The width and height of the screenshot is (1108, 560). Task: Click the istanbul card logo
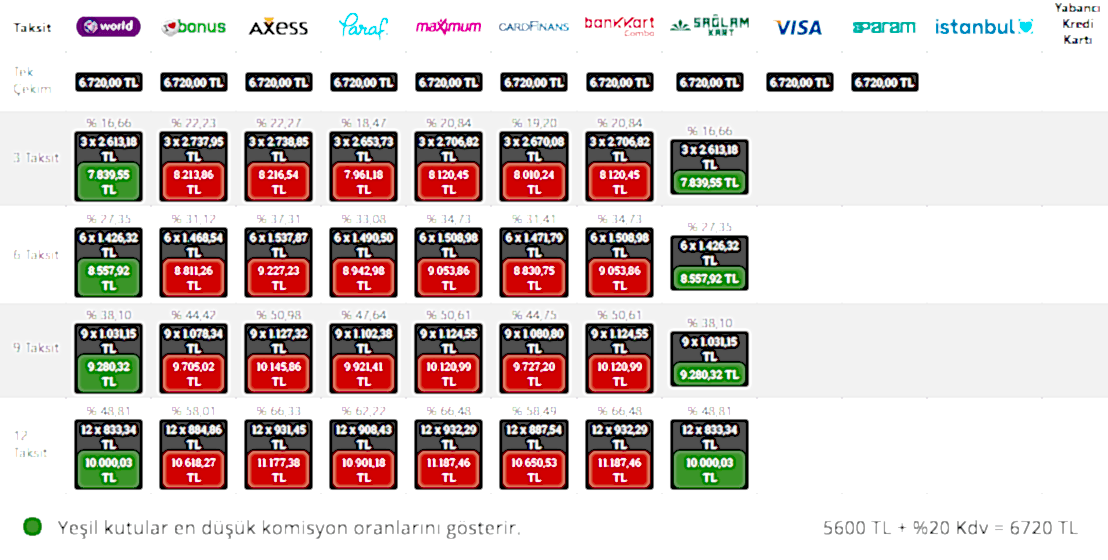(x=984, y=27)
